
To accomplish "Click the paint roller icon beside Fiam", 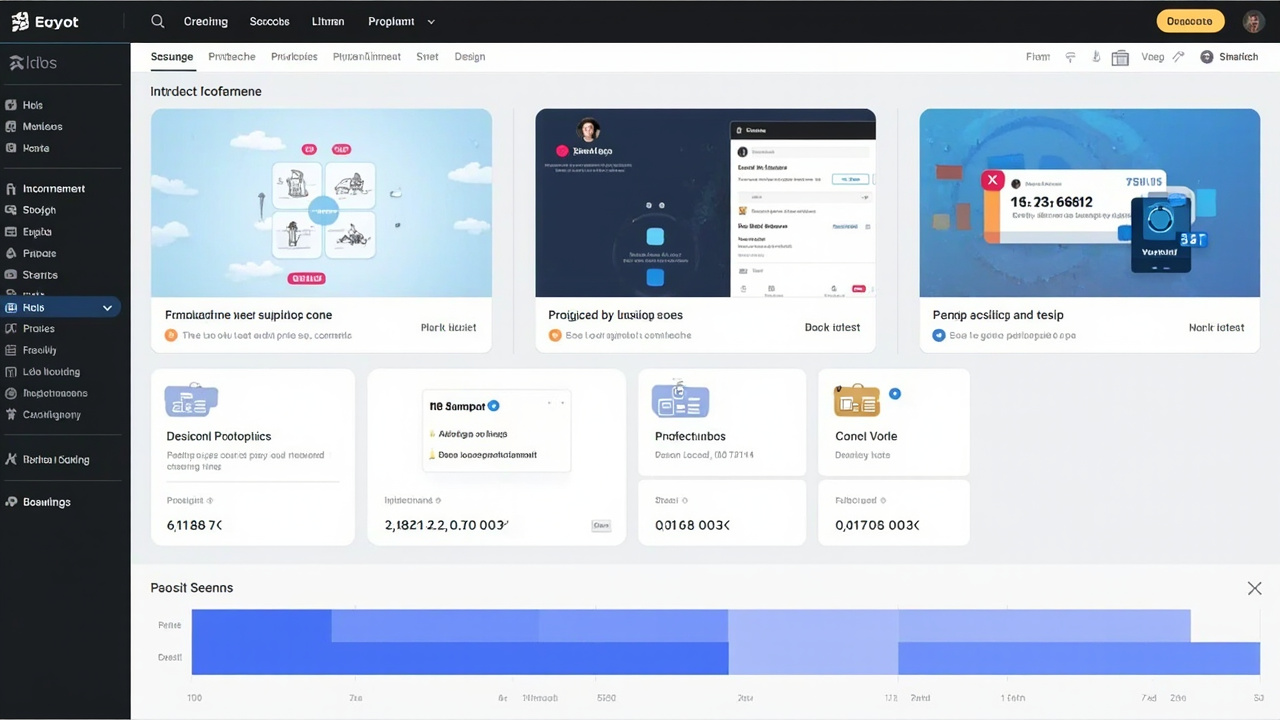I will pos(1070,57).
